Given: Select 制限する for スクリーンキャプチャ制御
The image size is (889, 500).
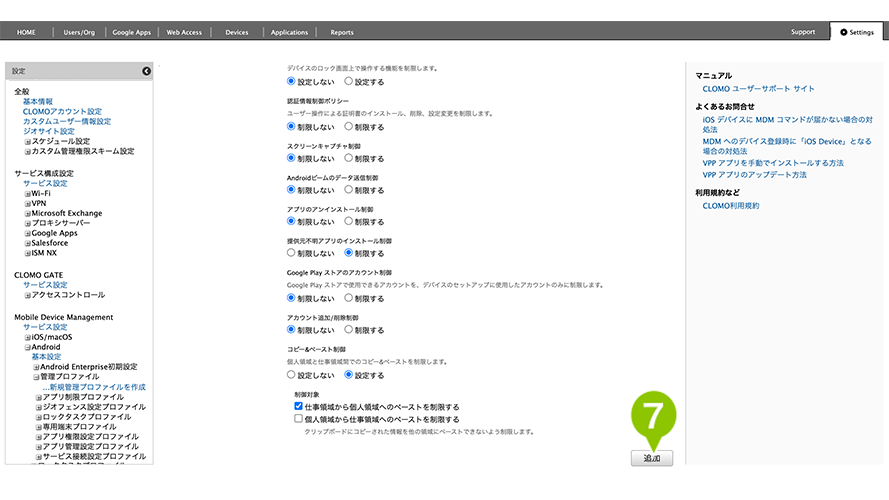Looking at the screenshot, I should click(x=349, y=158).
